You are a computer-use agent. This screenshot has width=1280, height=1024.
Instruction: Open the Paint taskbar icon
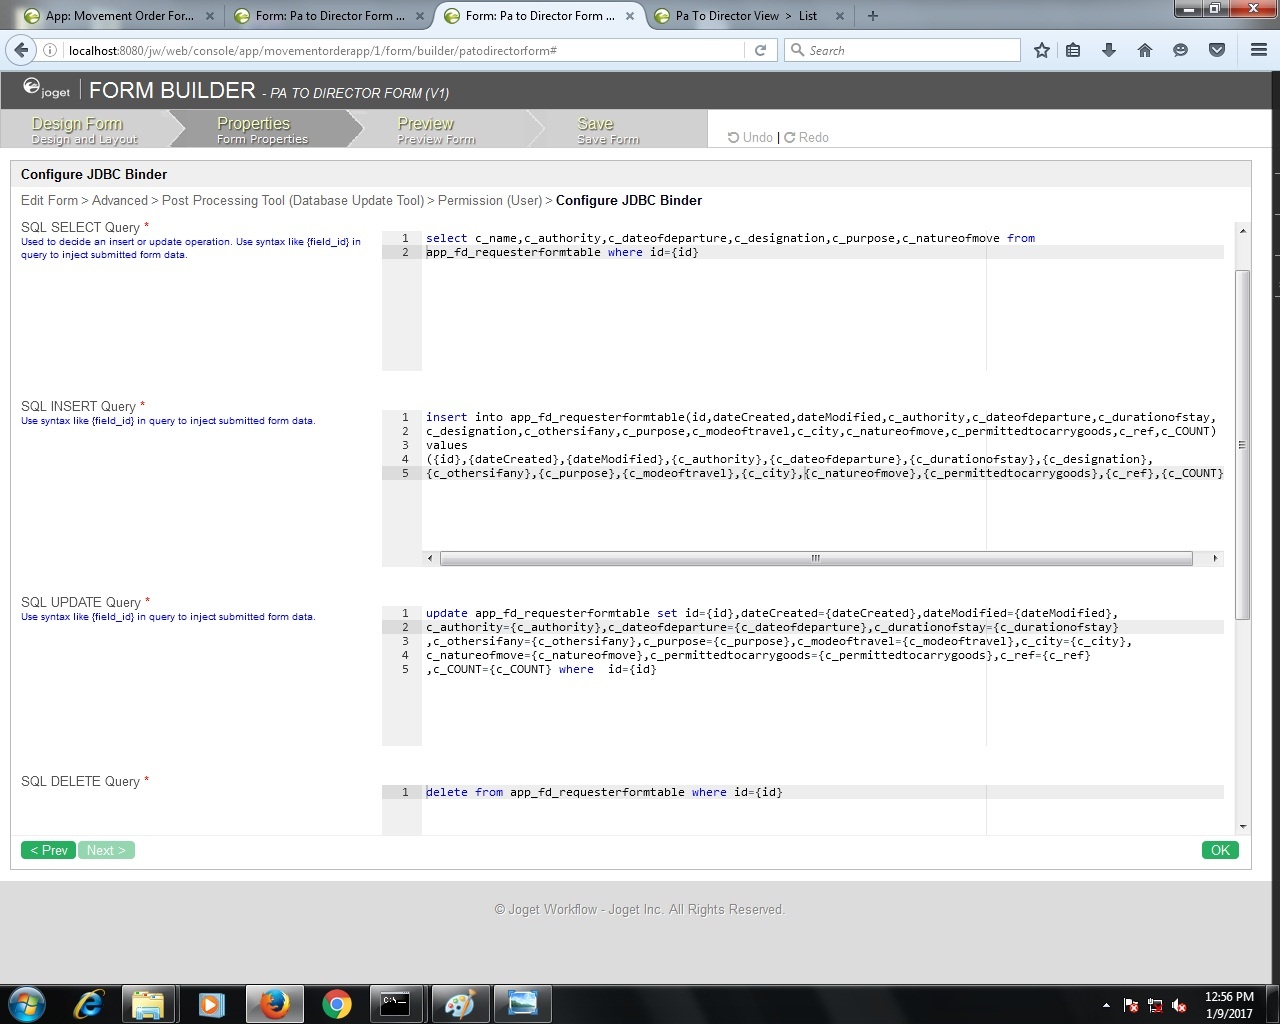pyautogui.click(x=459, y=1004)
